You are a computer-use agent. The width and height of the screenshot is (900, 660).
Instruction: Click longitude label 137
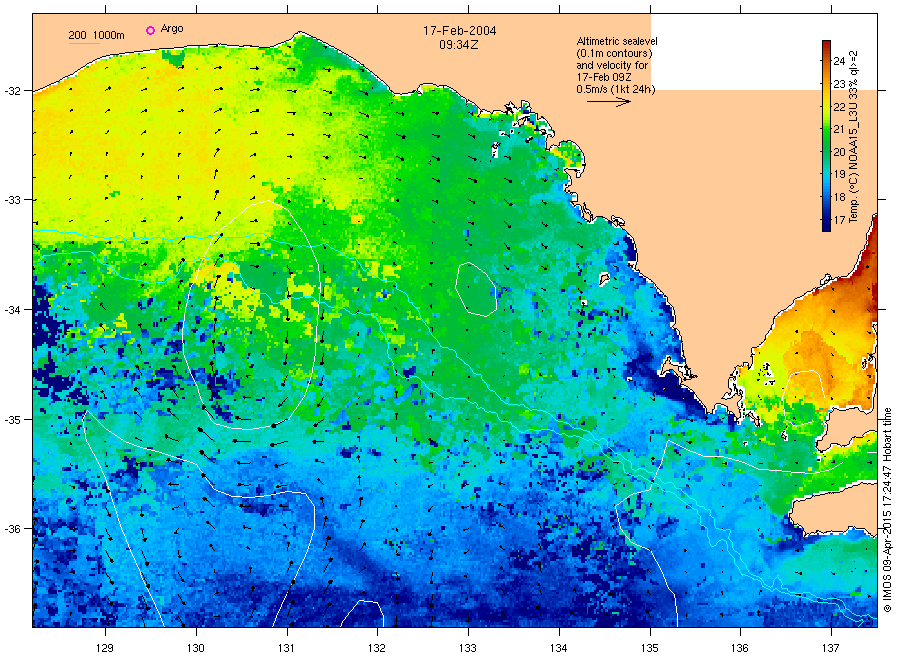(x=831, y=648)
